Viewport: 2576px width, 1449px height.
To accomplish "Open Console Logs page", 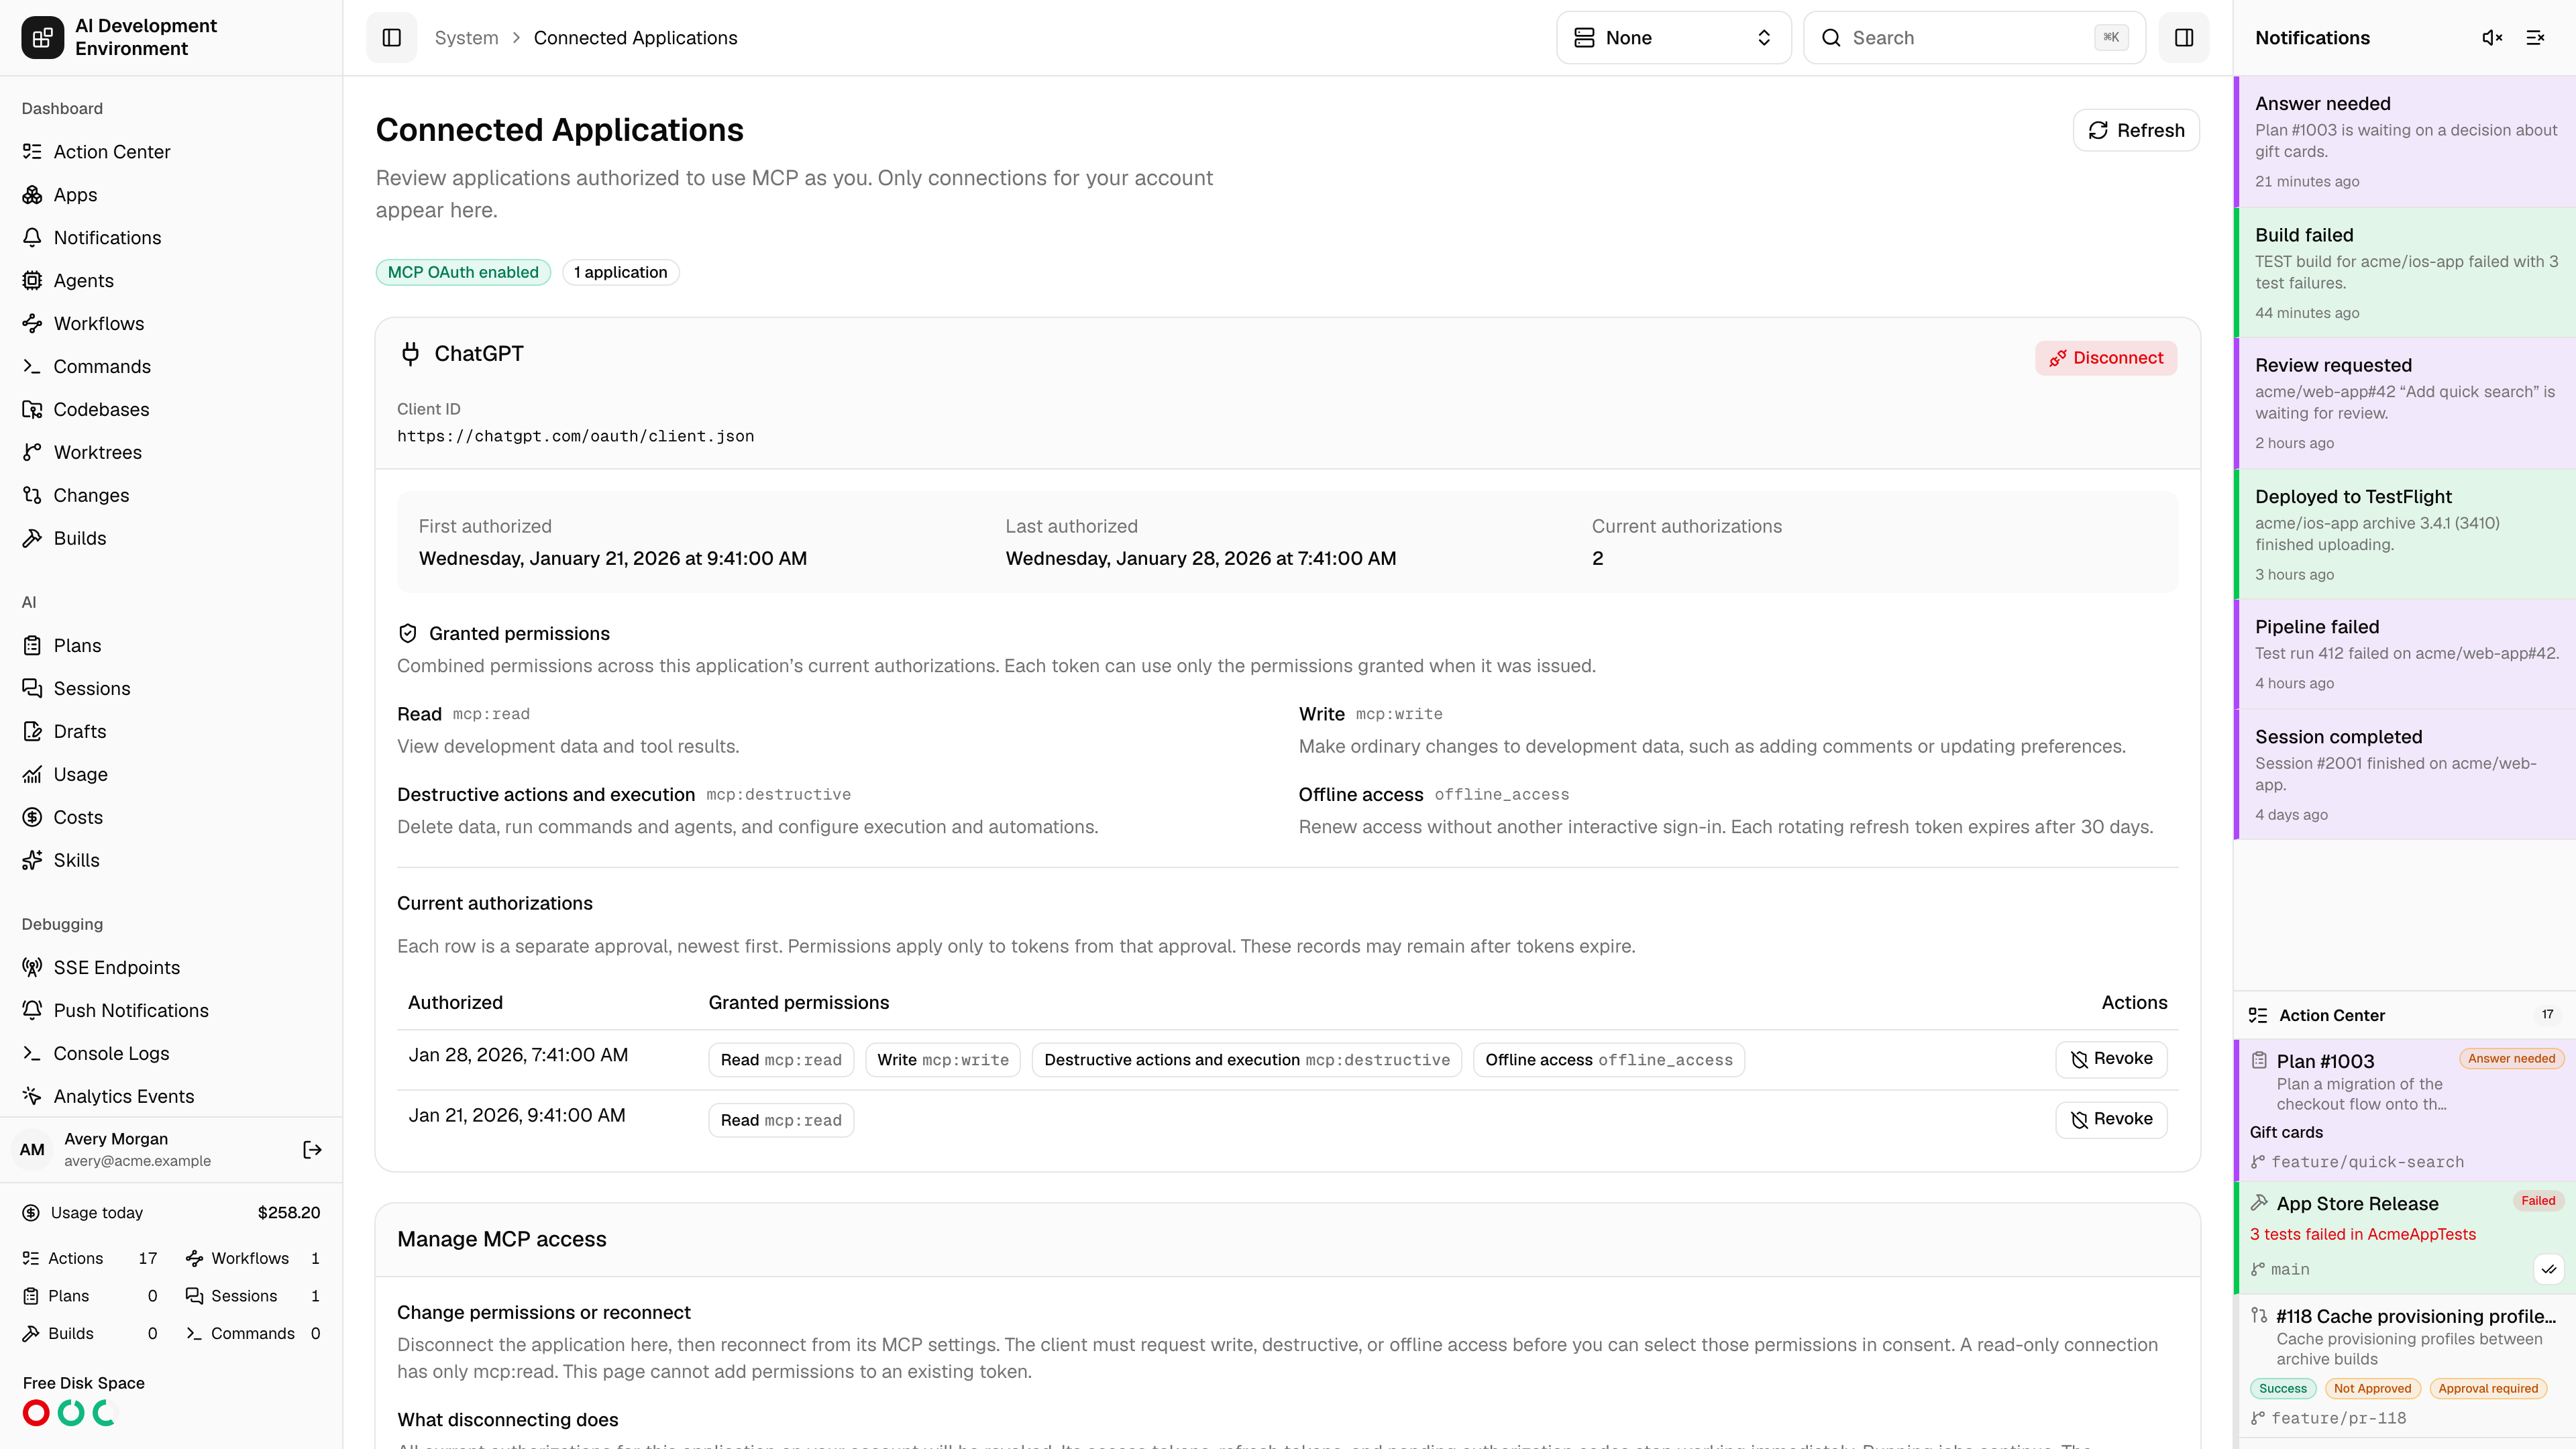I will 171,1054.
